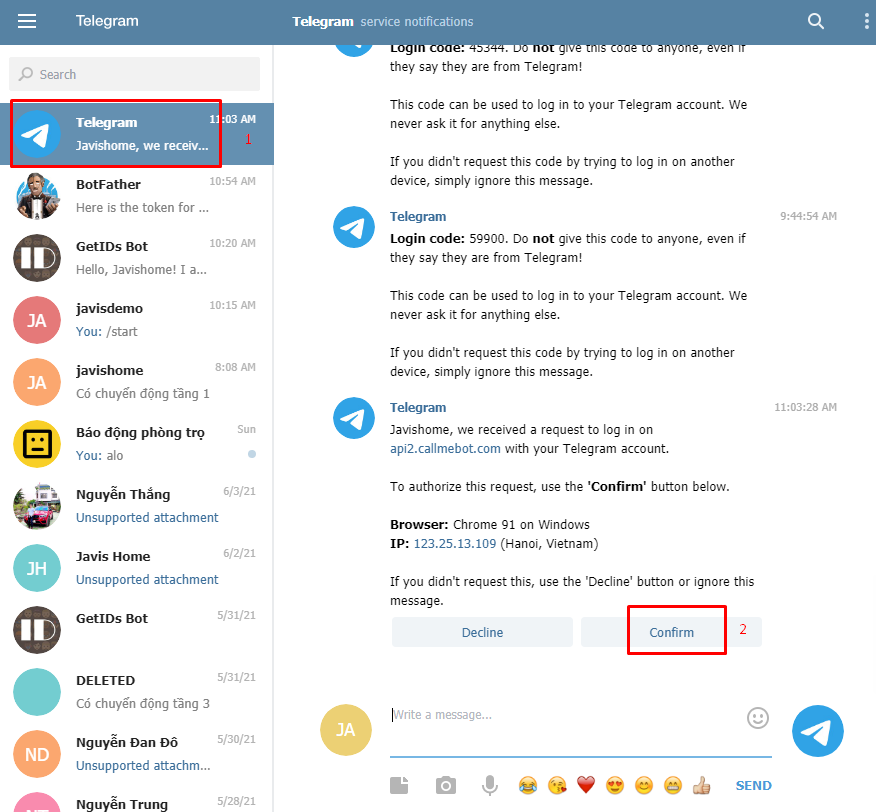Open the hamburger main menu
Viewport: 876px width, 812px height.
click(x=27, y=21)
